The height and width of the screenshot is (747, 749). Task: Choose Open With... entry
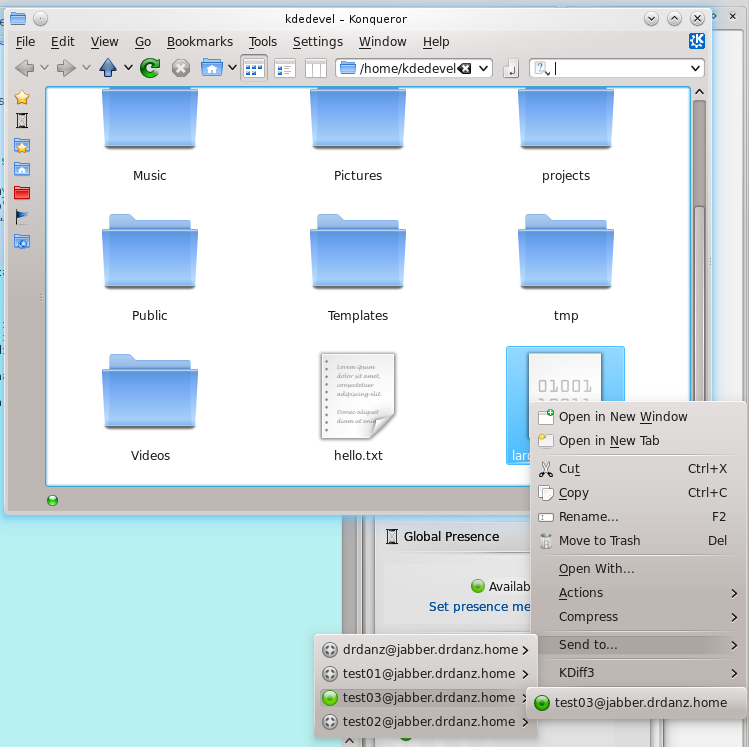click(638, 568)
